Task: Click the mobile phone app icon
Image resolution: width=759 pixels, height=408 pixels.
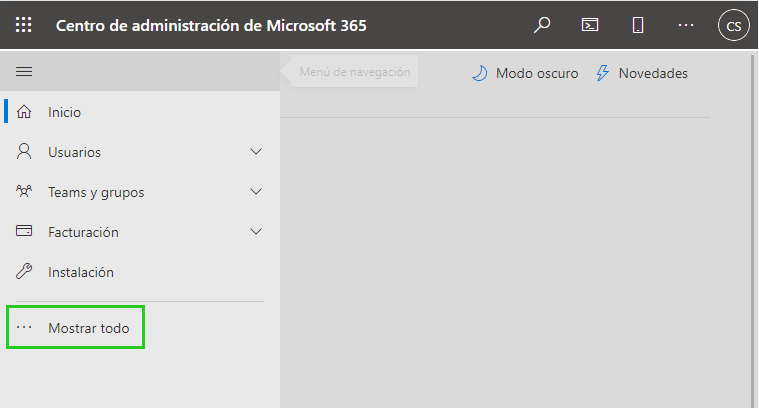Action: coord(638,25)
